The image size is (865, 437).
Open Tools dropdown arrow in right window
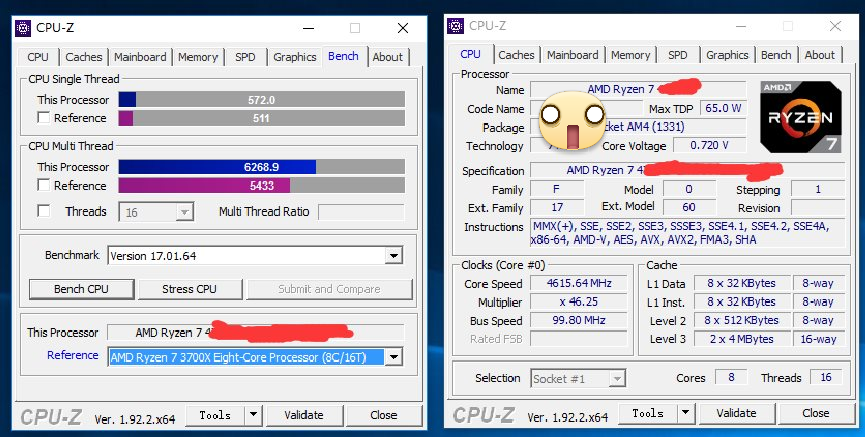tap(685, 413)
